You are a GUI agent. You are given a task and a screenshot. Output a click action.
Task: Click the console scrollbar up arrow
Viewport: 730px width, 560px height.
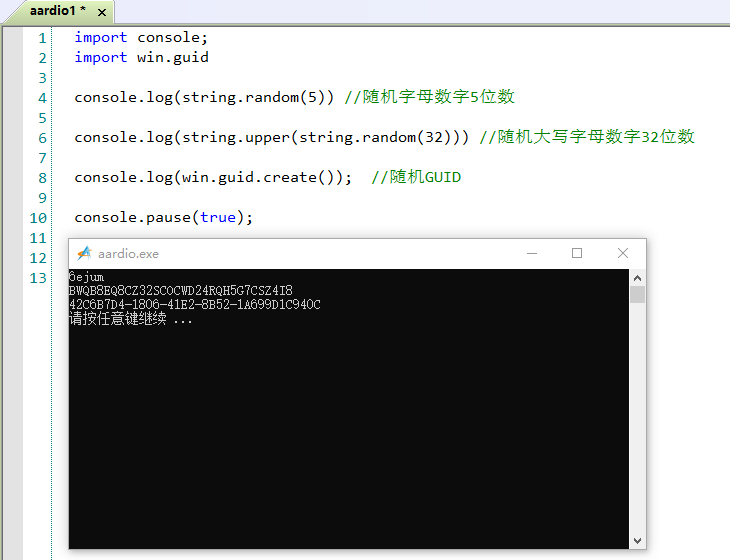[637, 278]
